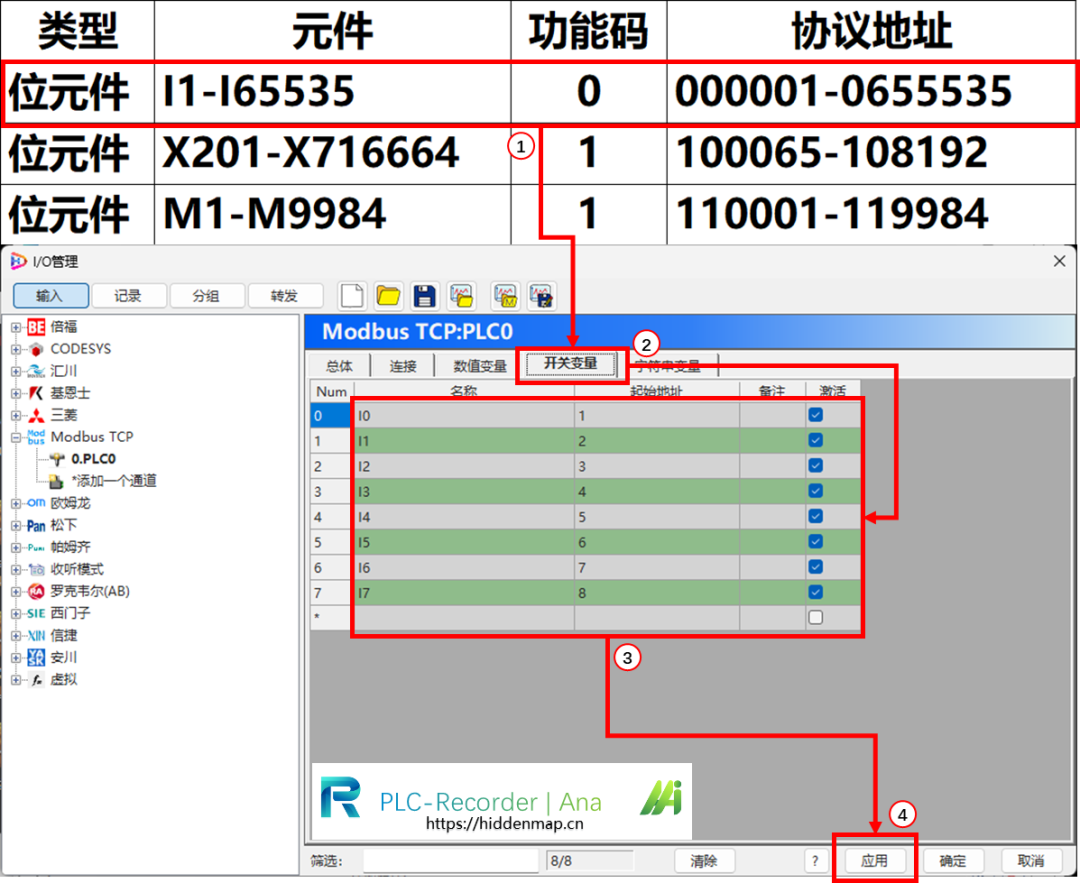Expand the CODESYS tree node

coord(16,350)
